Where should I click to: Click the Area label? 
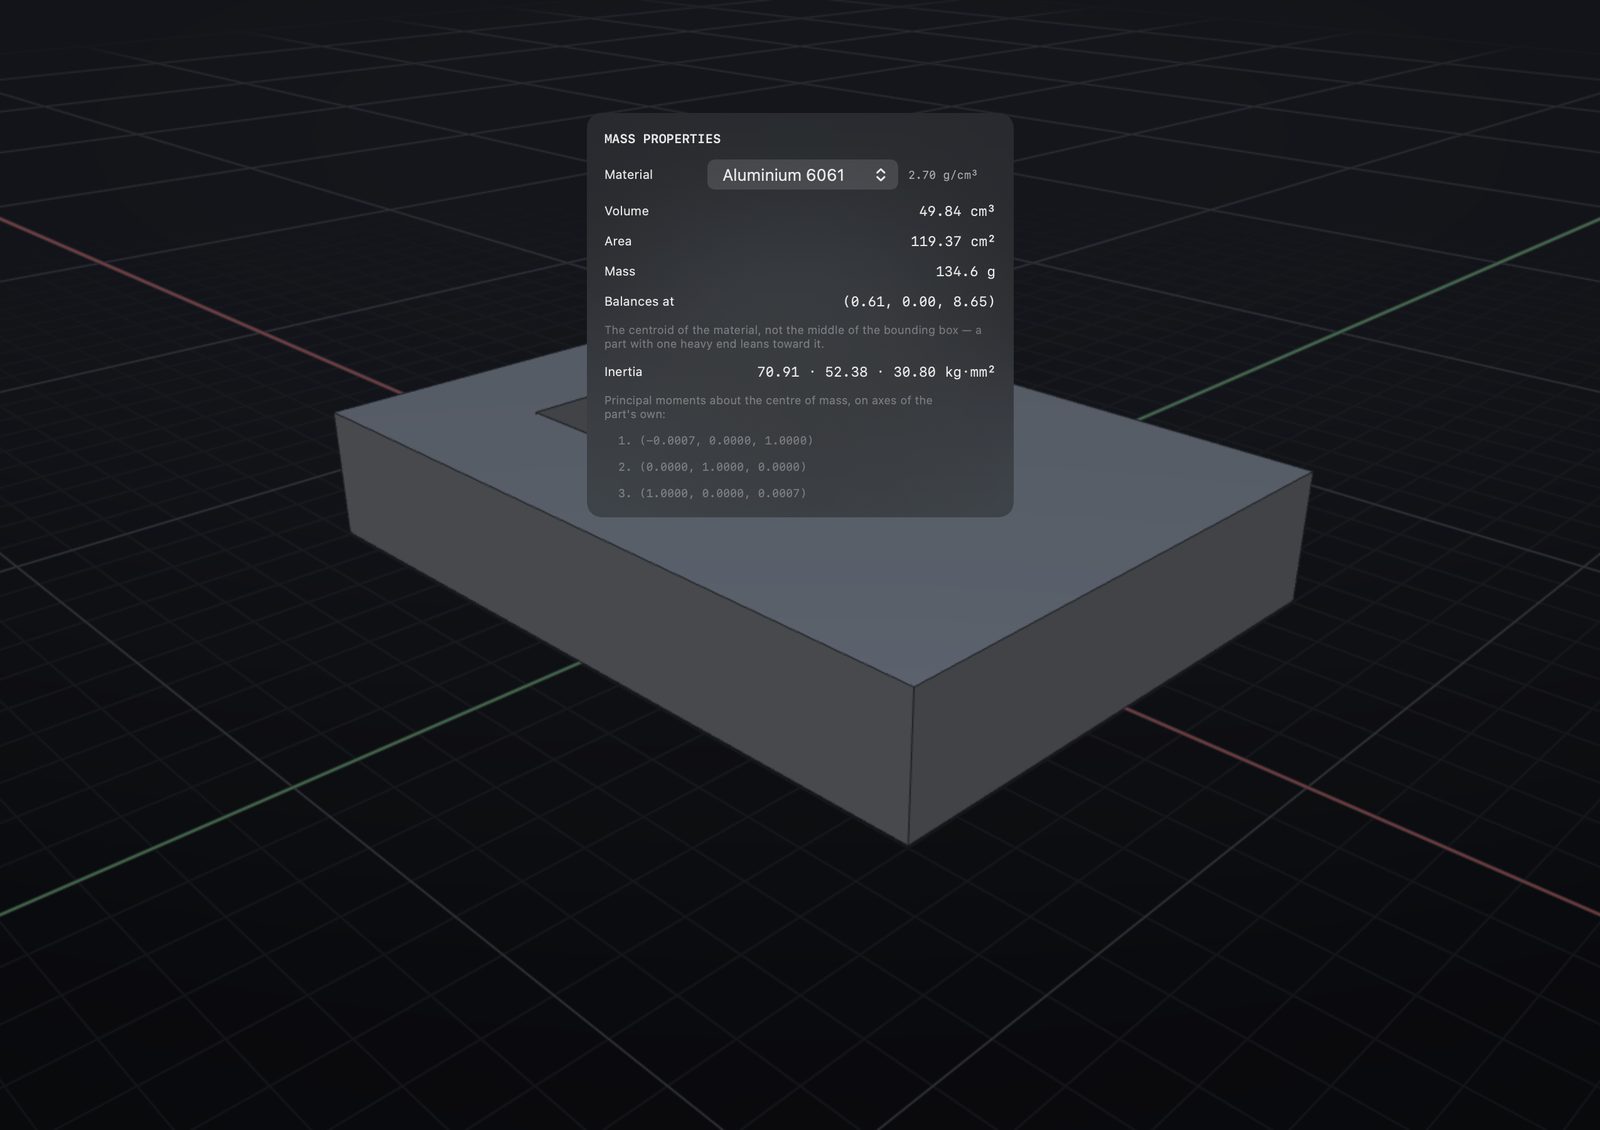[618, 241]
